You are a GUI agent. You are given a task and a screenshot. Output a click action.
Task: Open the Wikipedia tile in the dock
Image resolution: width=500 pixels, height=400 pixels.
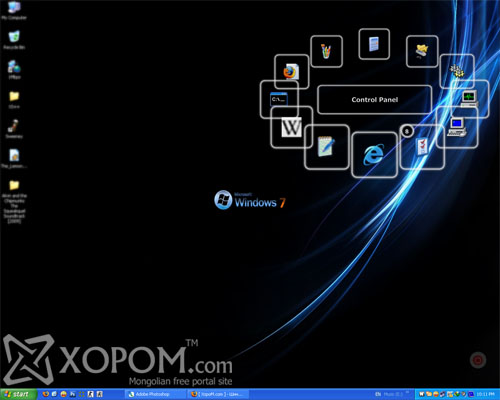(x=291, y=127)
